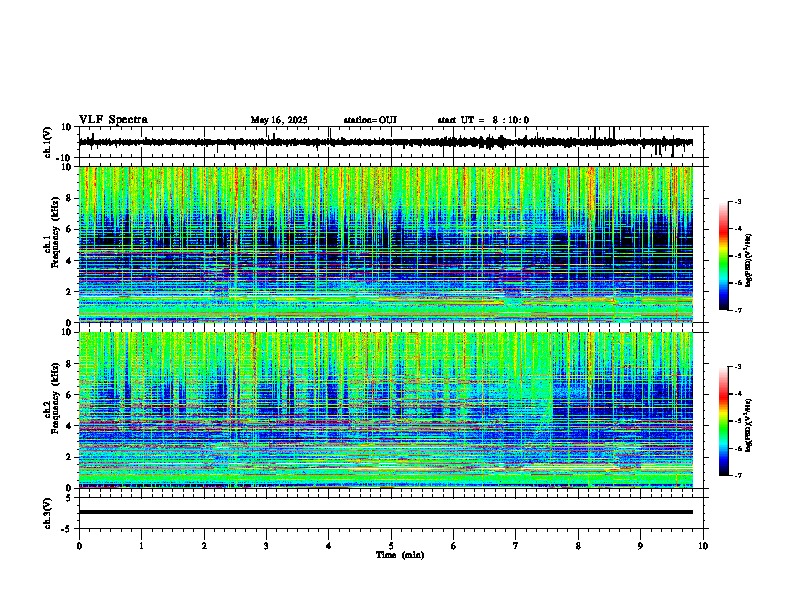
Task: Click the "6" kHz tick of ch.2 spectrogram
Action: 70,395
